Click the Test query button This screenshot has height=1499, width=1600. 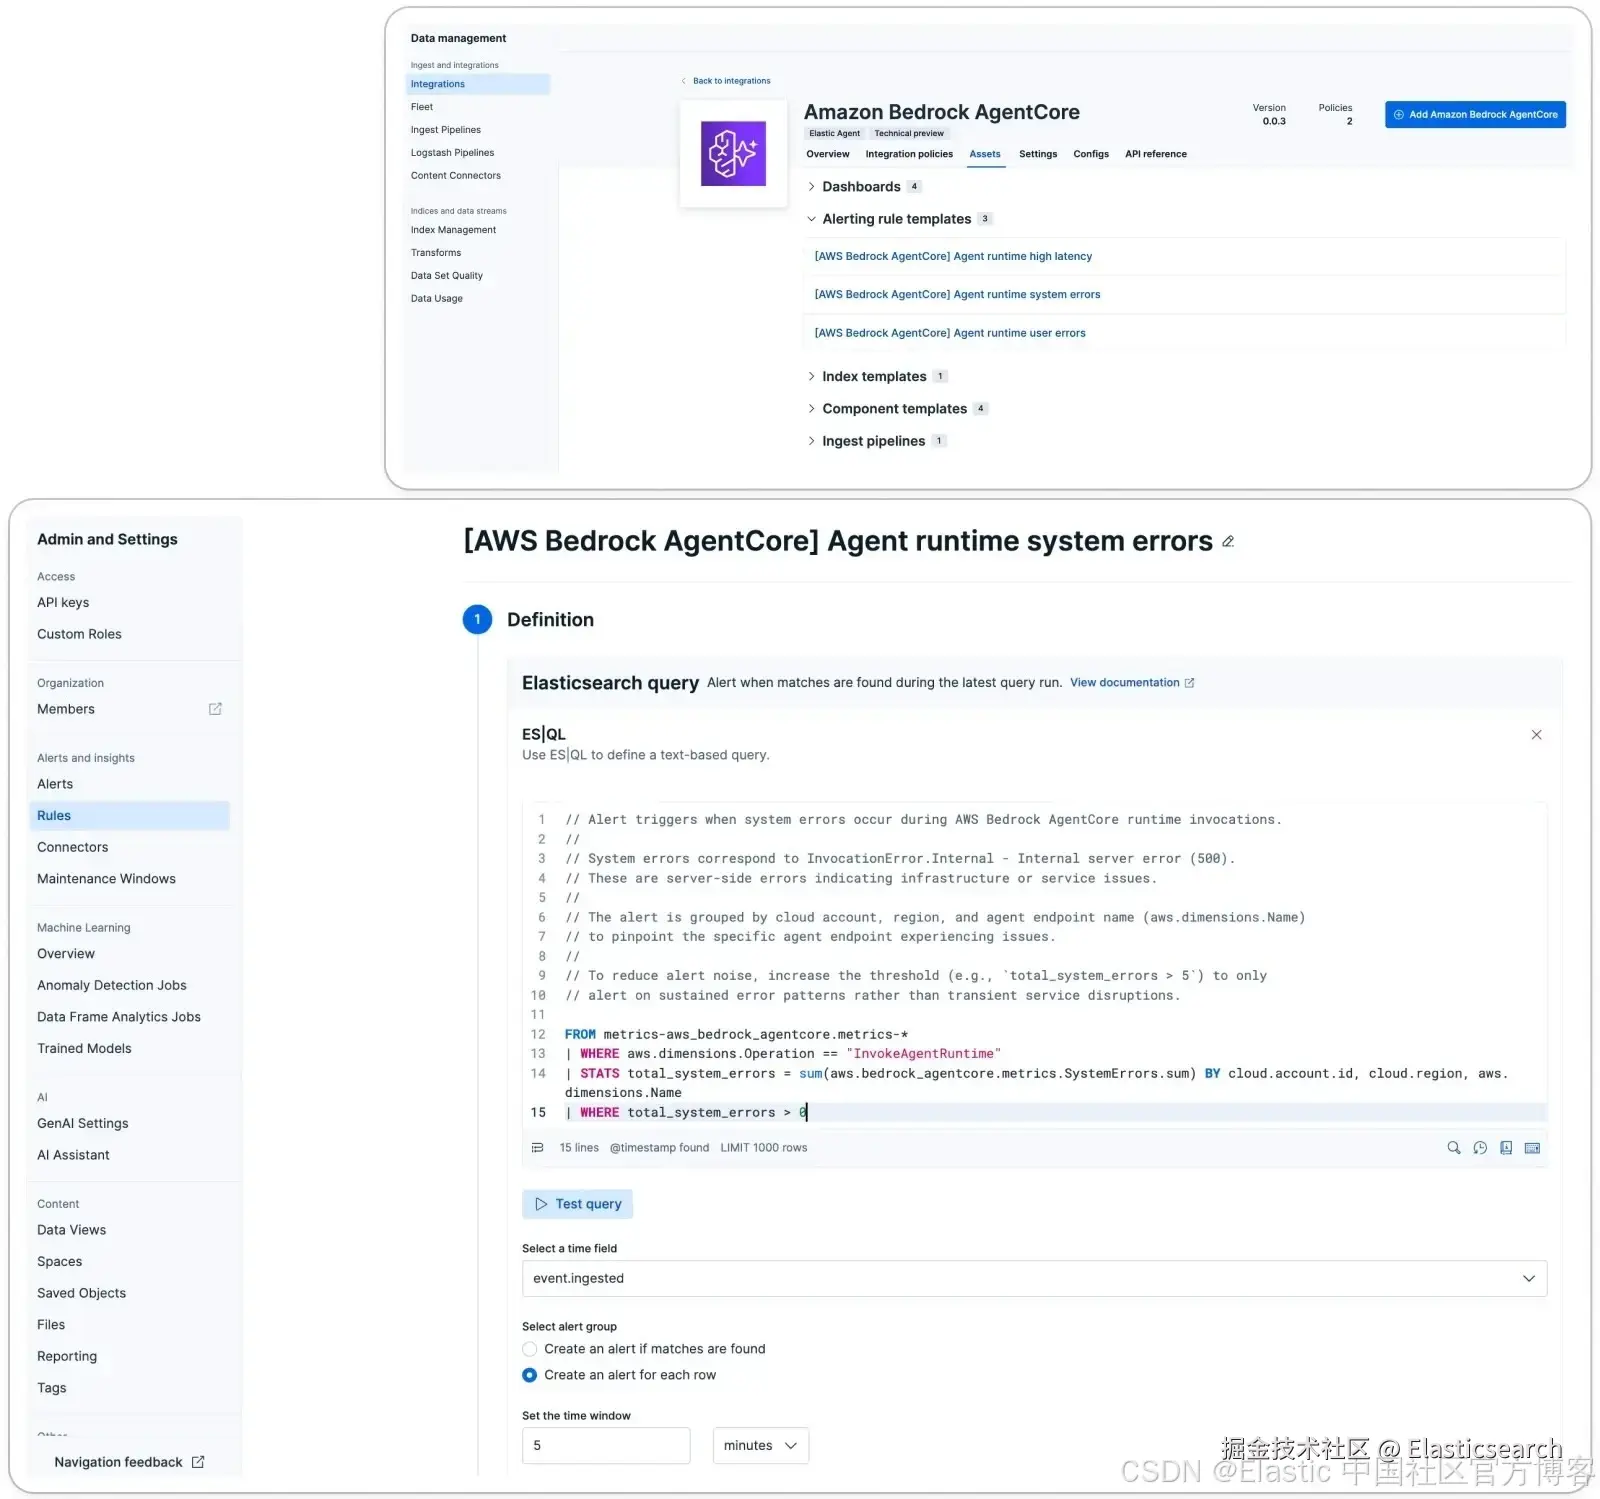point(577,1204)
